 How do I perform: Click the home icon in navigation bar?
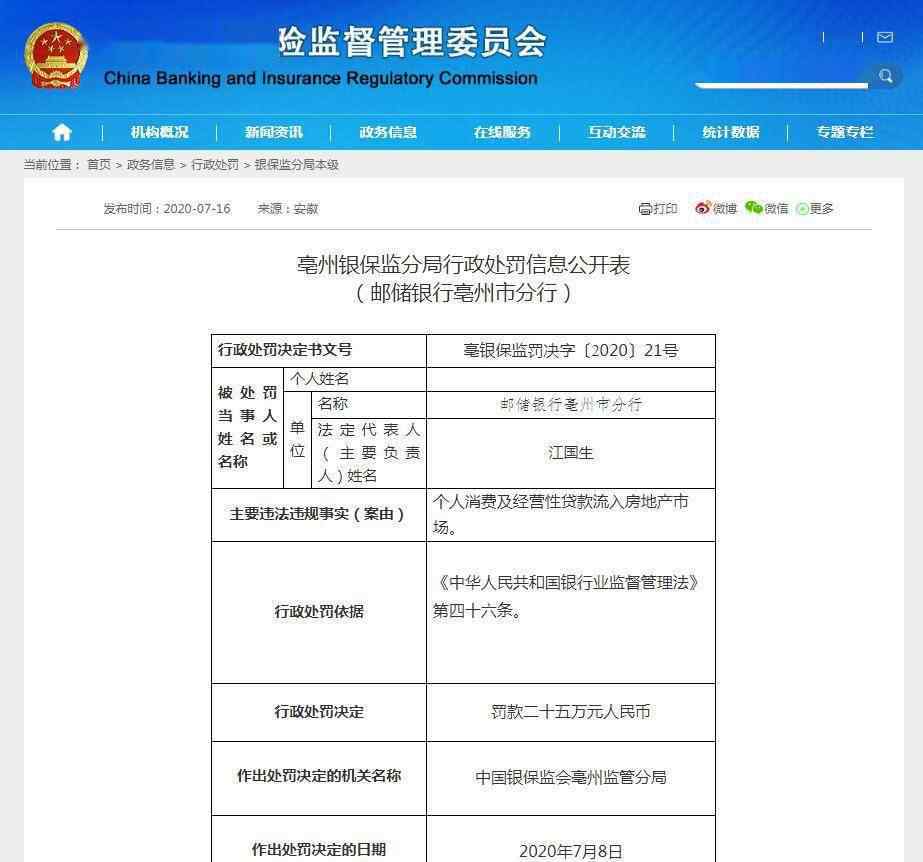click(x=62, y=132)
